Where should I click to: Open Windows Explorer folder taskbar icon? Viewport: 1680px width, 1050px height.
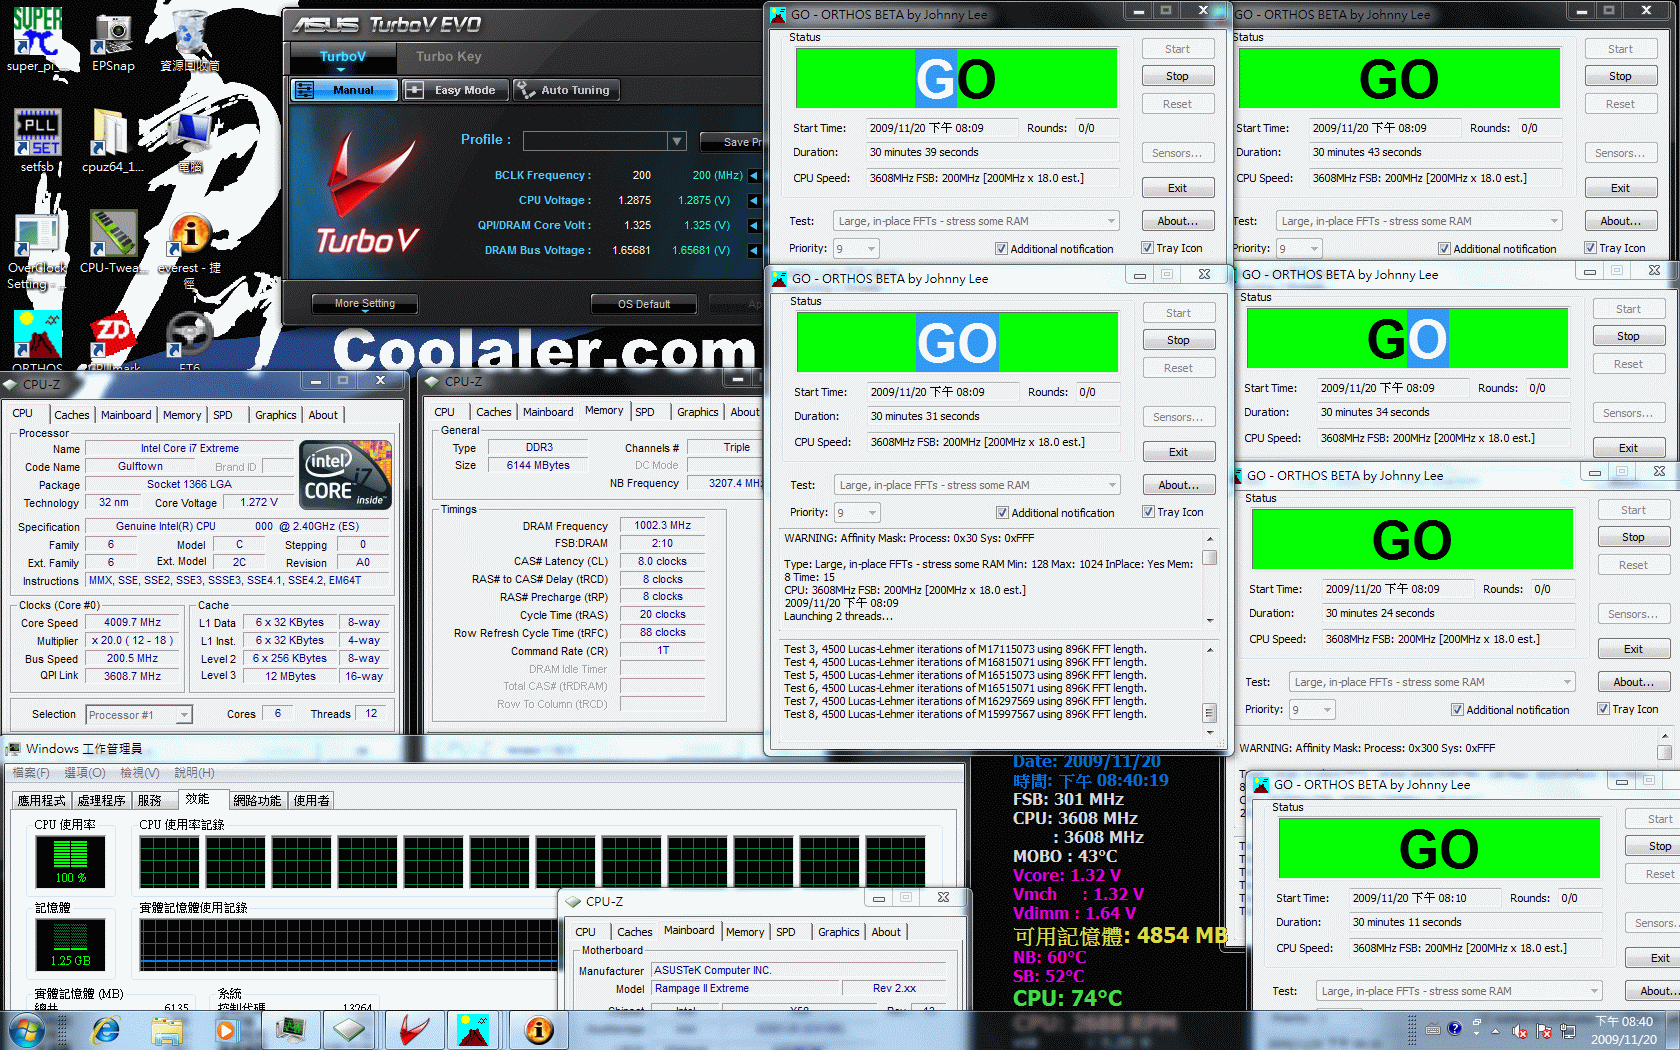tap(167, 1030)
